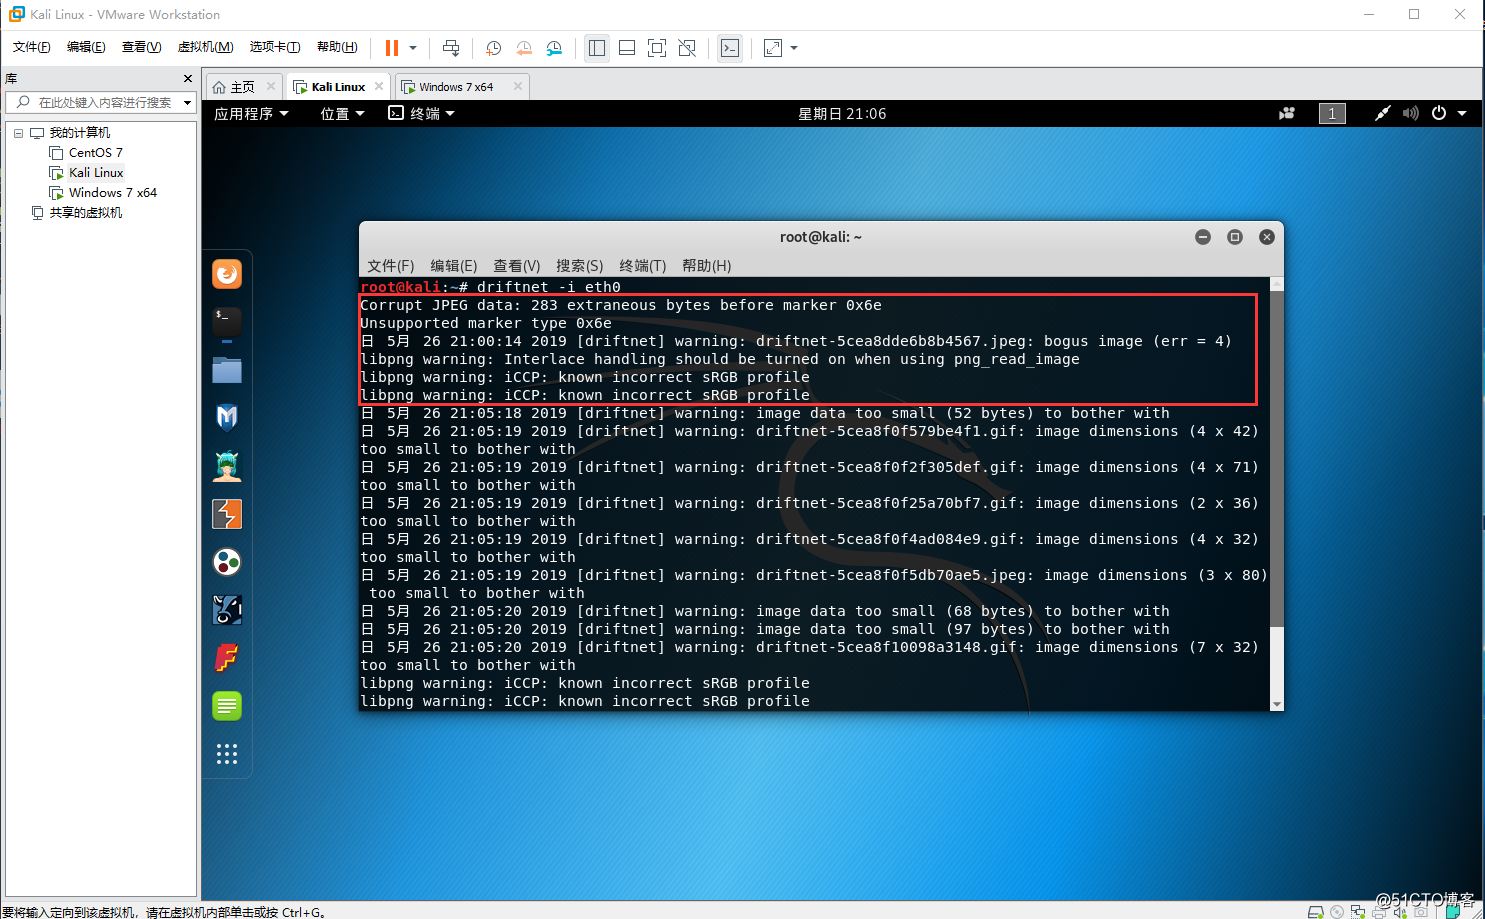
Task: Toggle Unity mode in VMware toolbar
Action: tap(687, 48)
